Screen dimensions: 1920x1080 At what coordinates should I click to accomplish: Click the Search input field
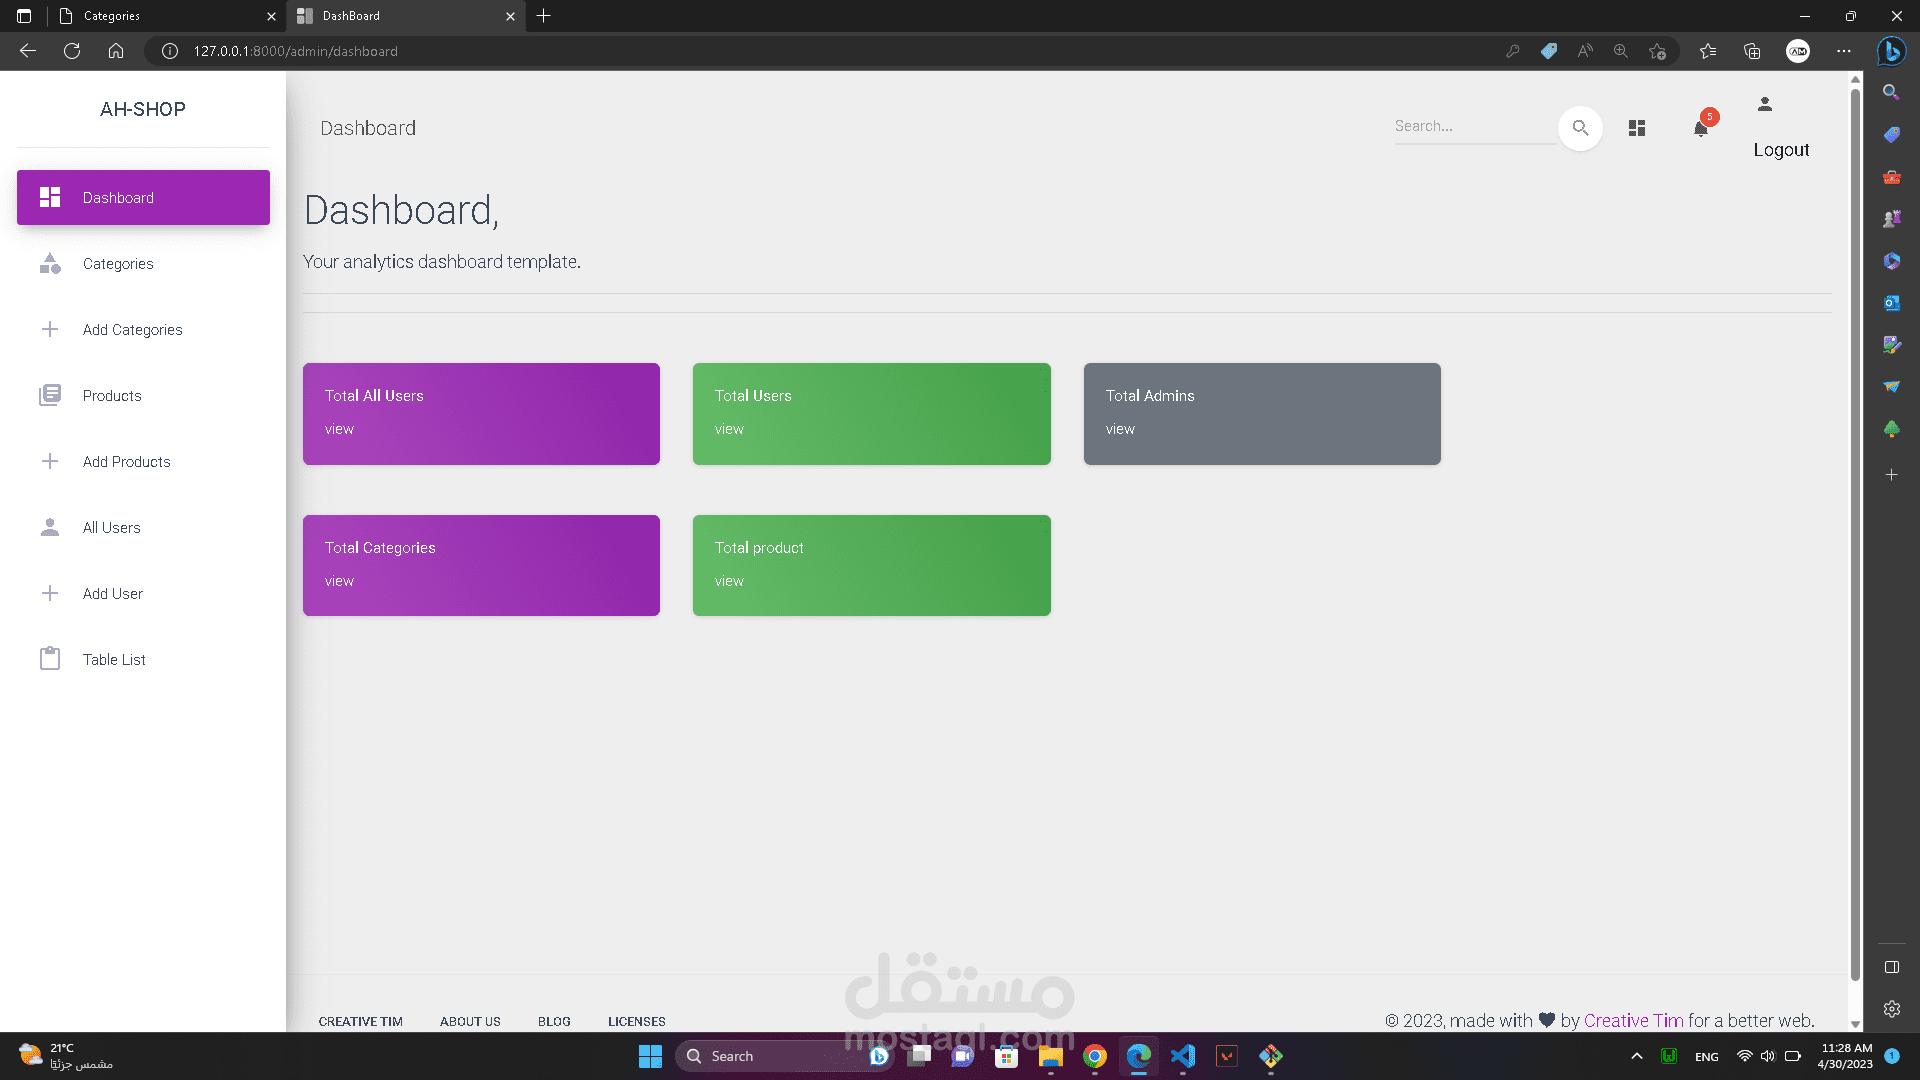pos(1475,127)
